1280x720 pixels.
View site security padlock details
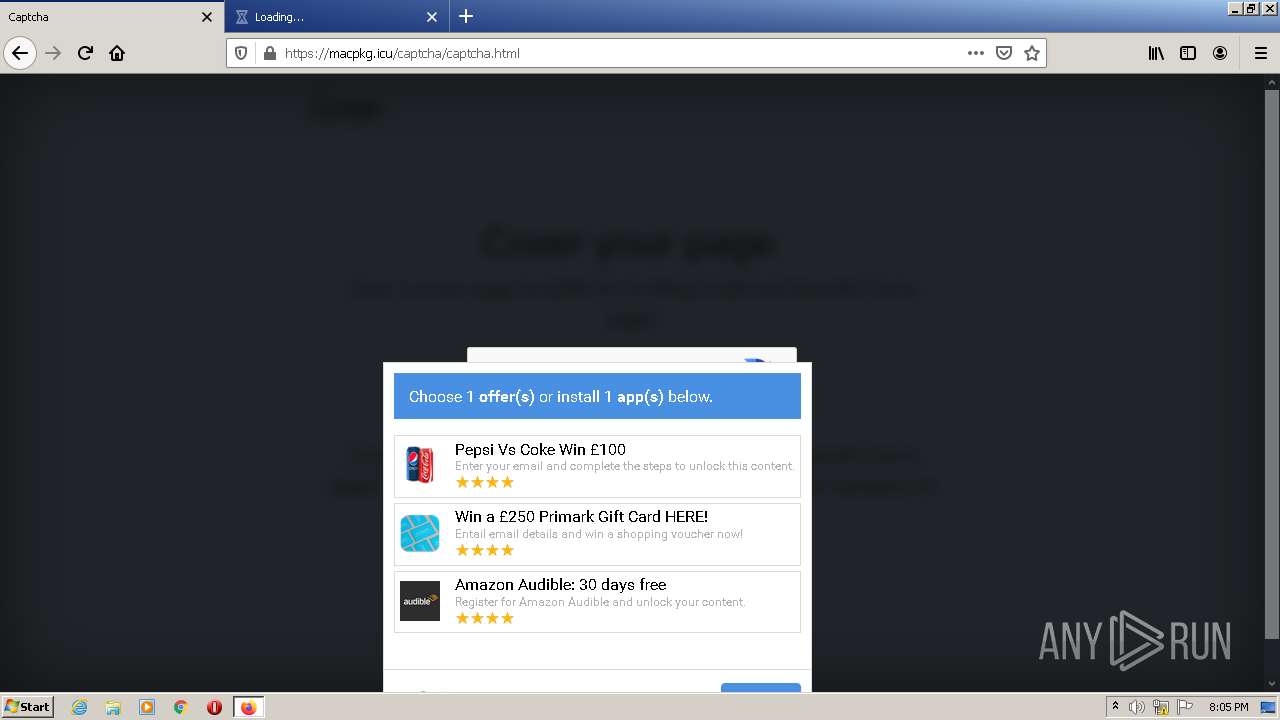tap(269, 53)
